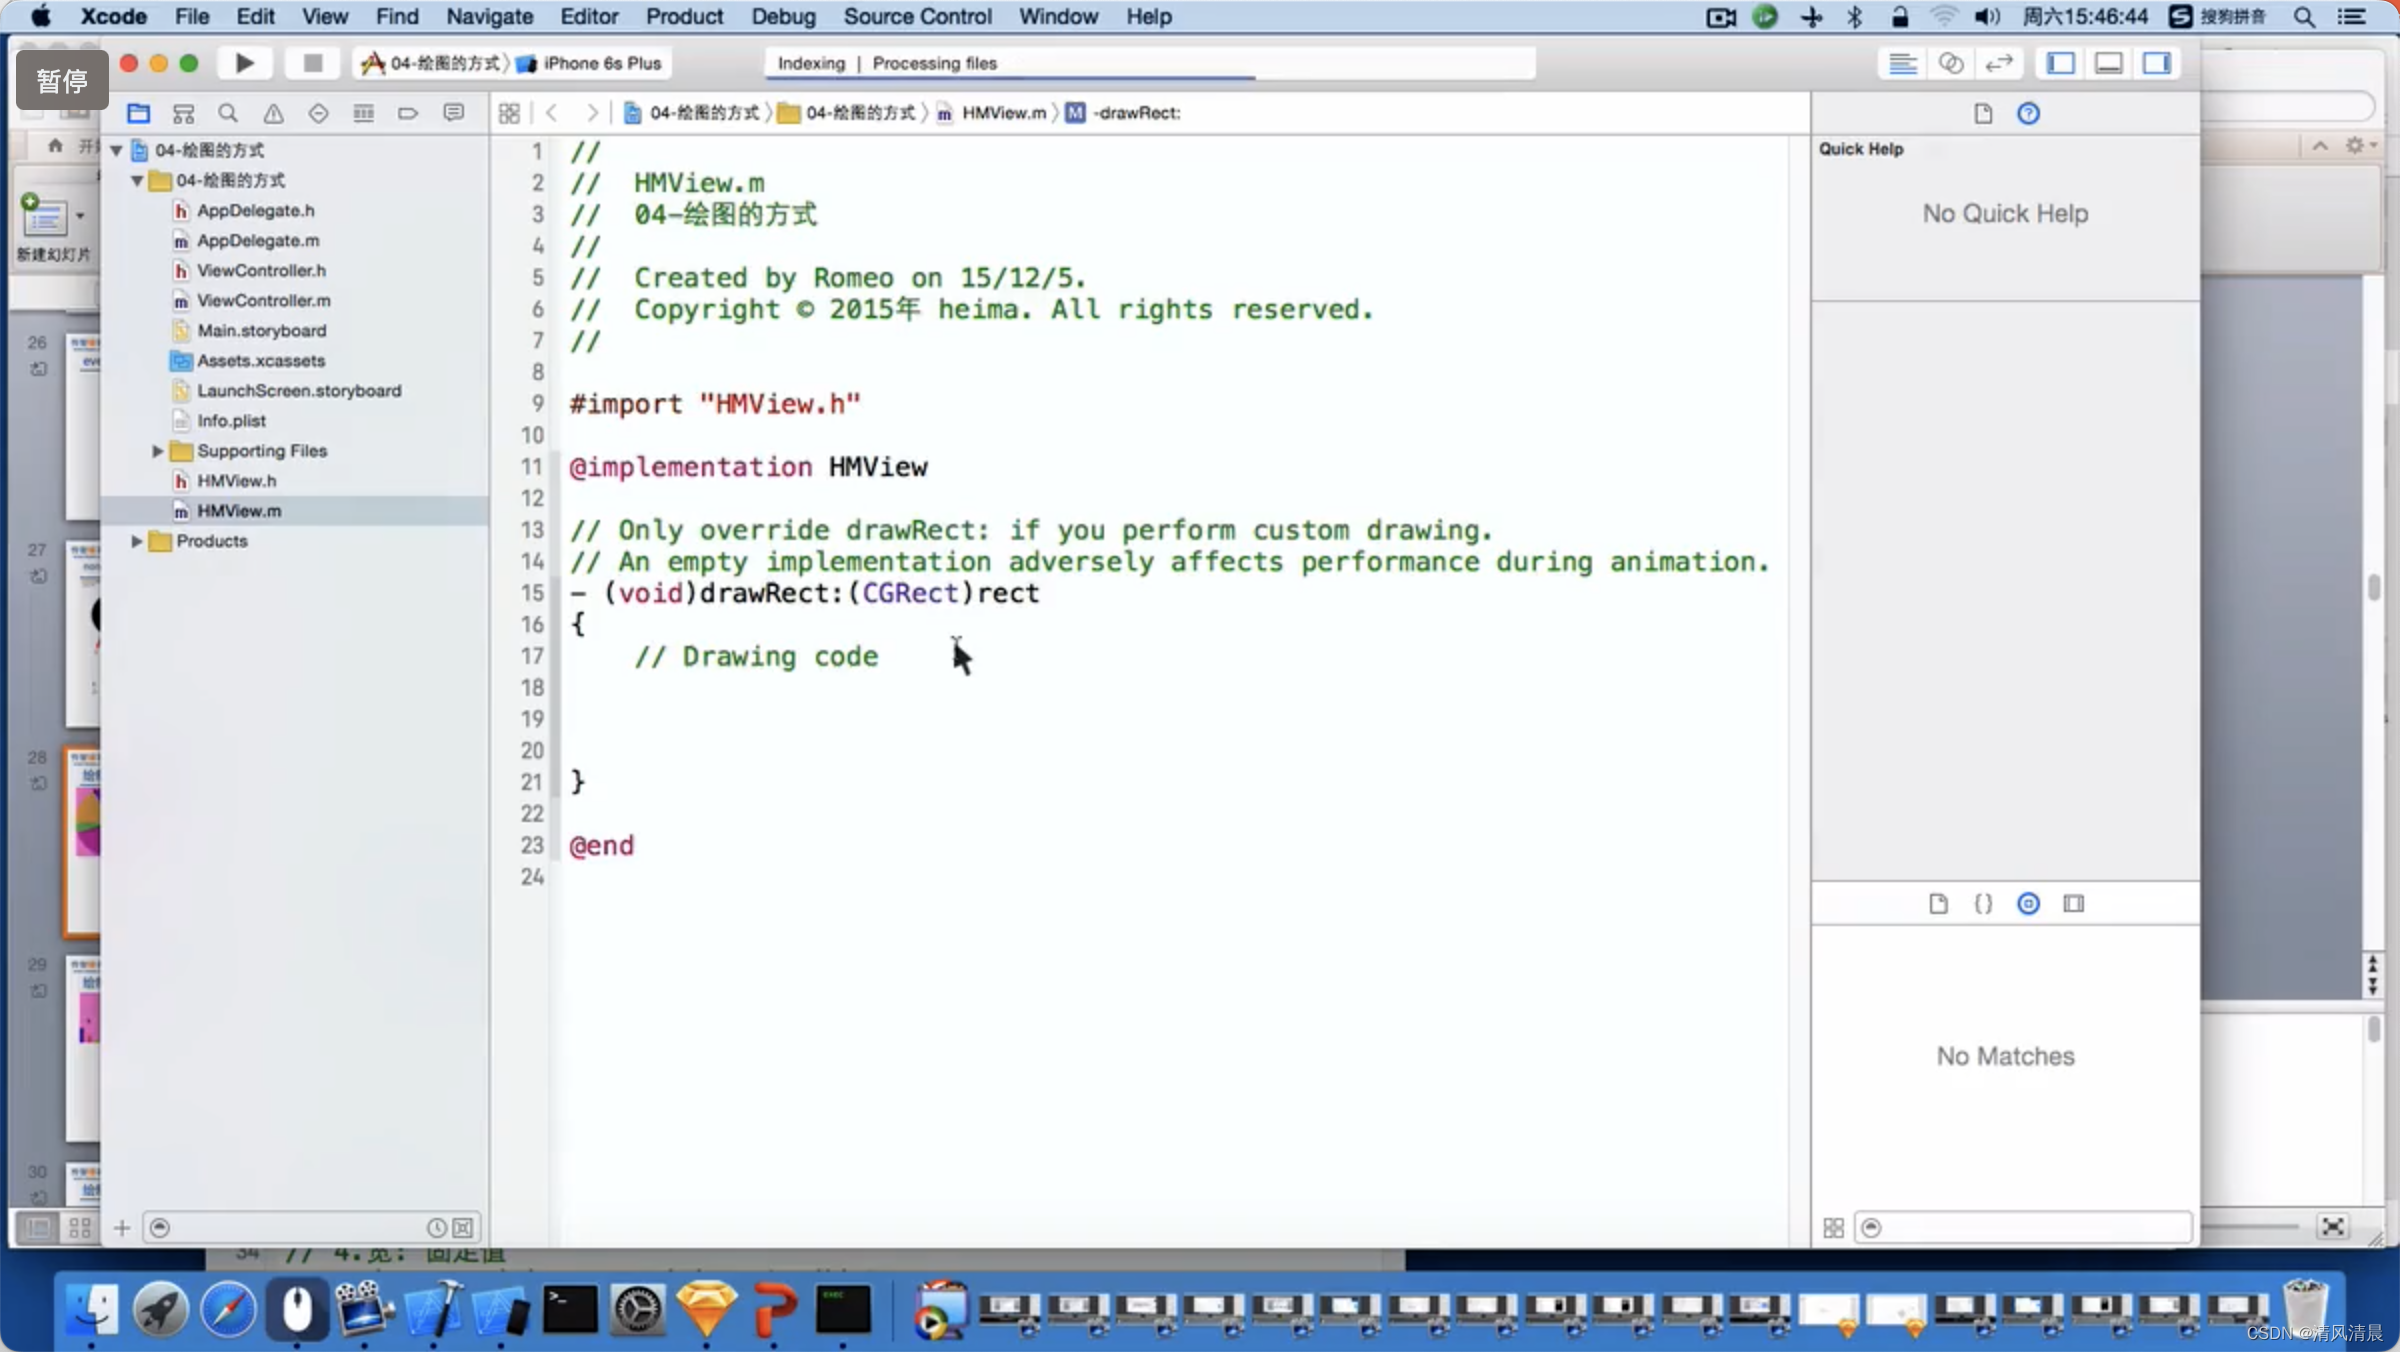Open the Source Control menu
This screenshot has height=1352, width=2400.
(x=916, y=16)
